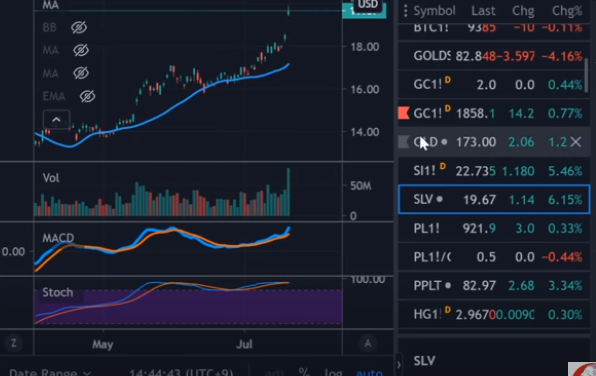Screen dimensions: 596x376
Task: Sort the watchlist by the Last column
Action: [483, 11]
